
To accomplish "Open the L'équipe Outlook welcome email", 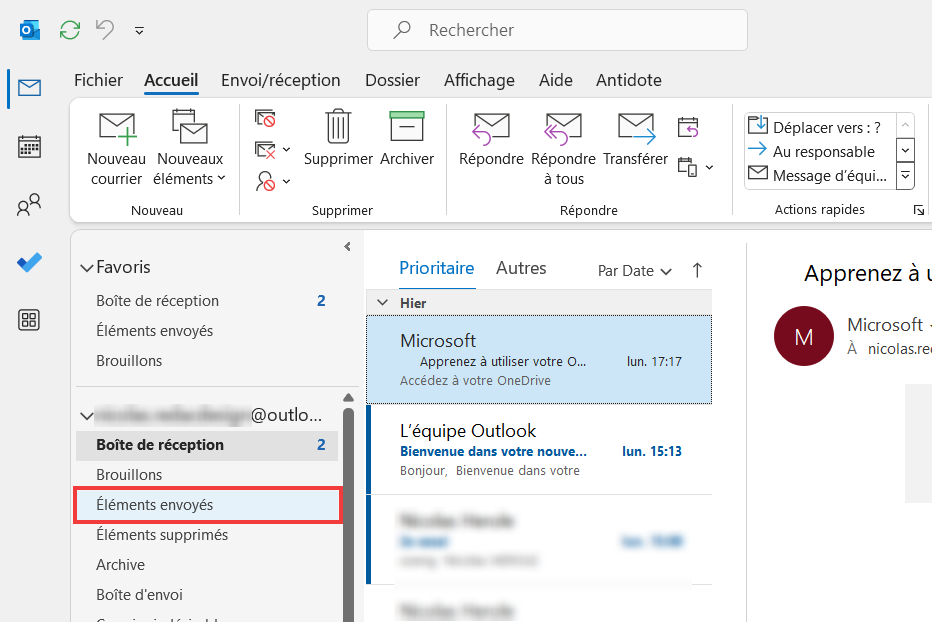I will [539, 450].
